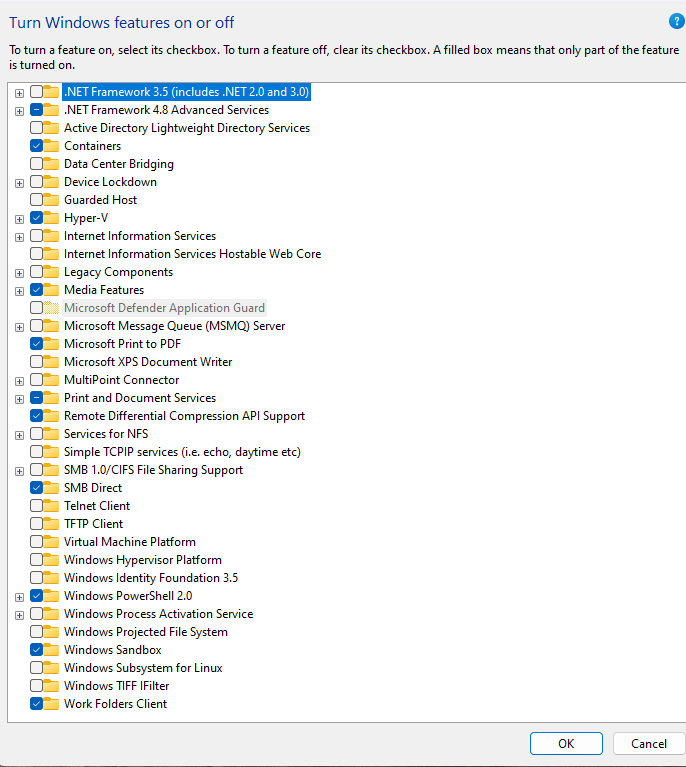The image size is (686, 767).
Task: Select the Remote Differential Compression API Support row
Action: tap(184, 416)
